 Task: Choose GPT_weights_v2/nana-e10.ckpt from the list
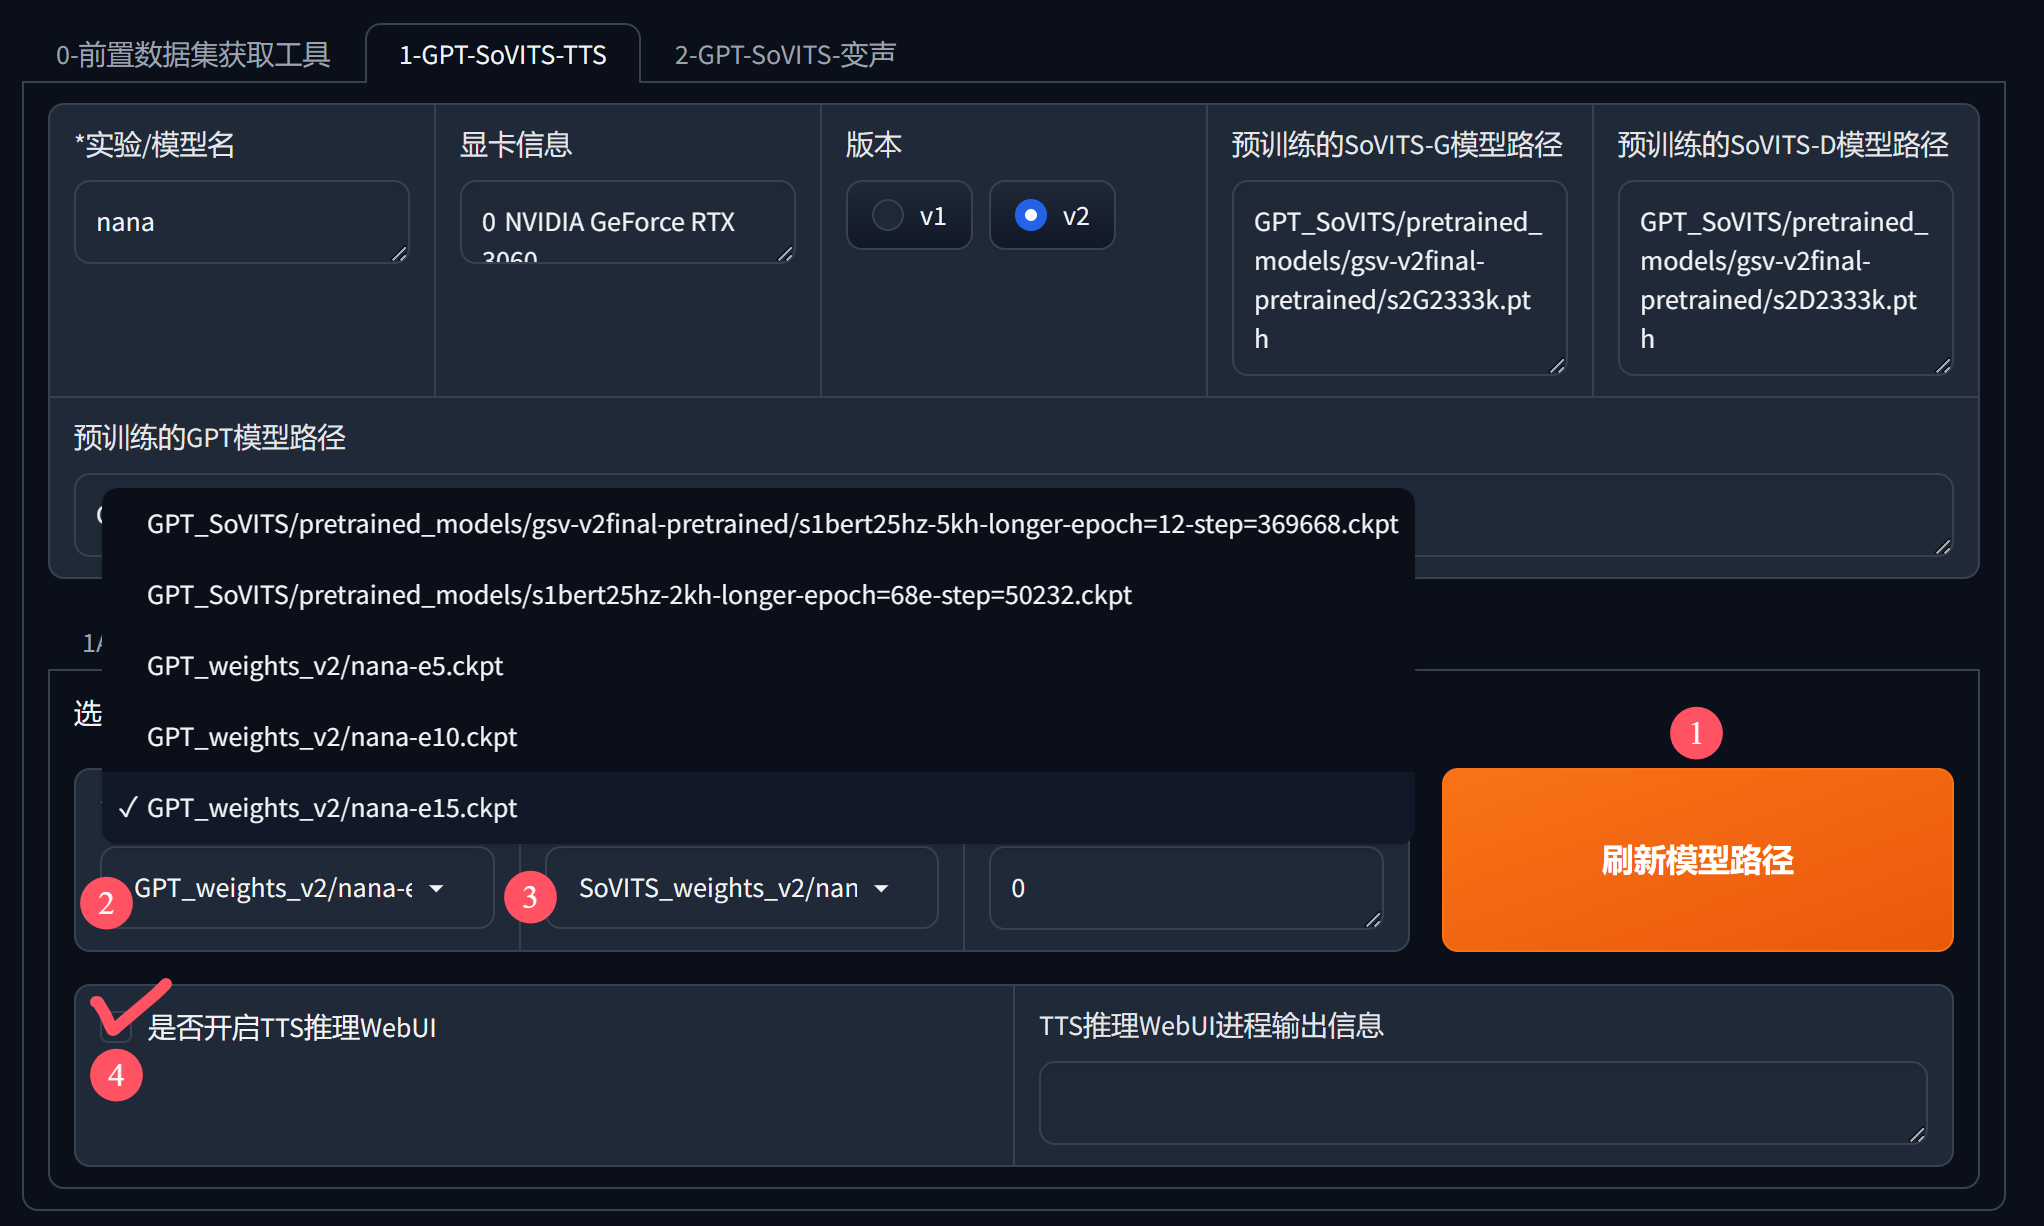click(332, 737)
